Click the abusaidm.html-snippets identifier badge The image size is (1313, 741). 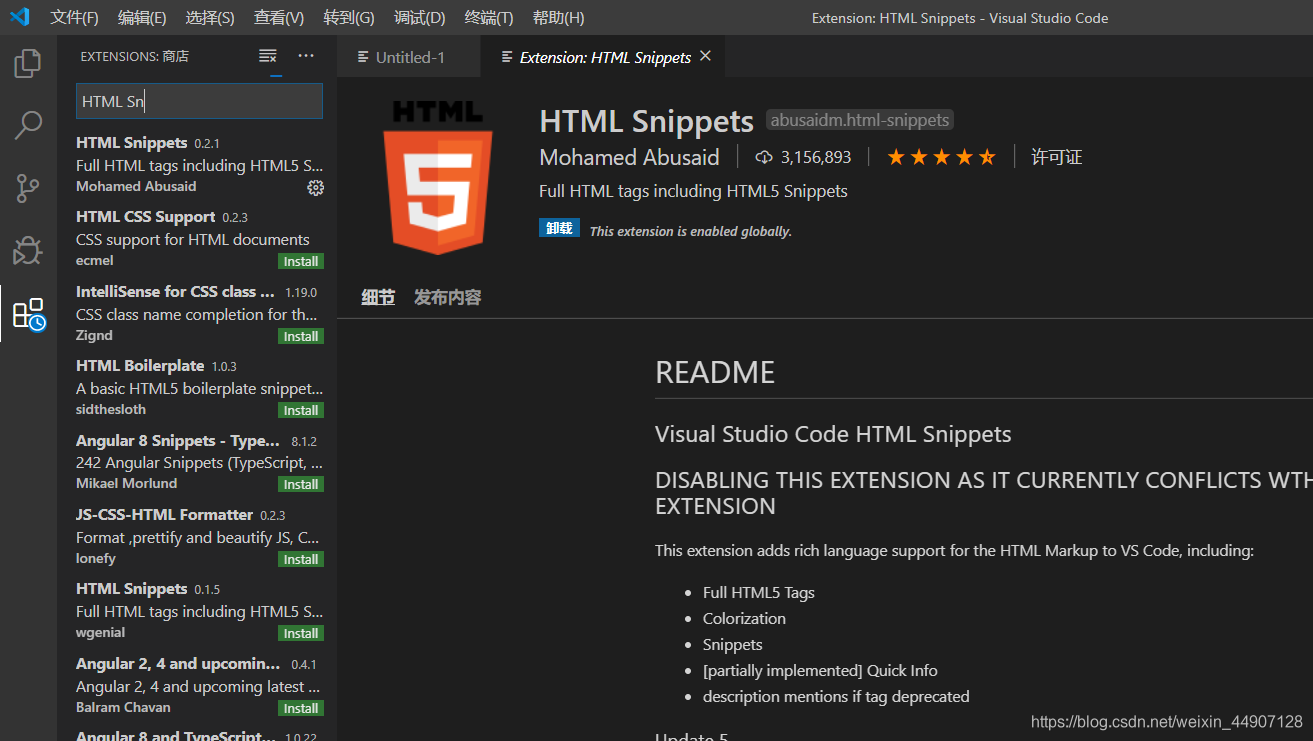(860, 120)
